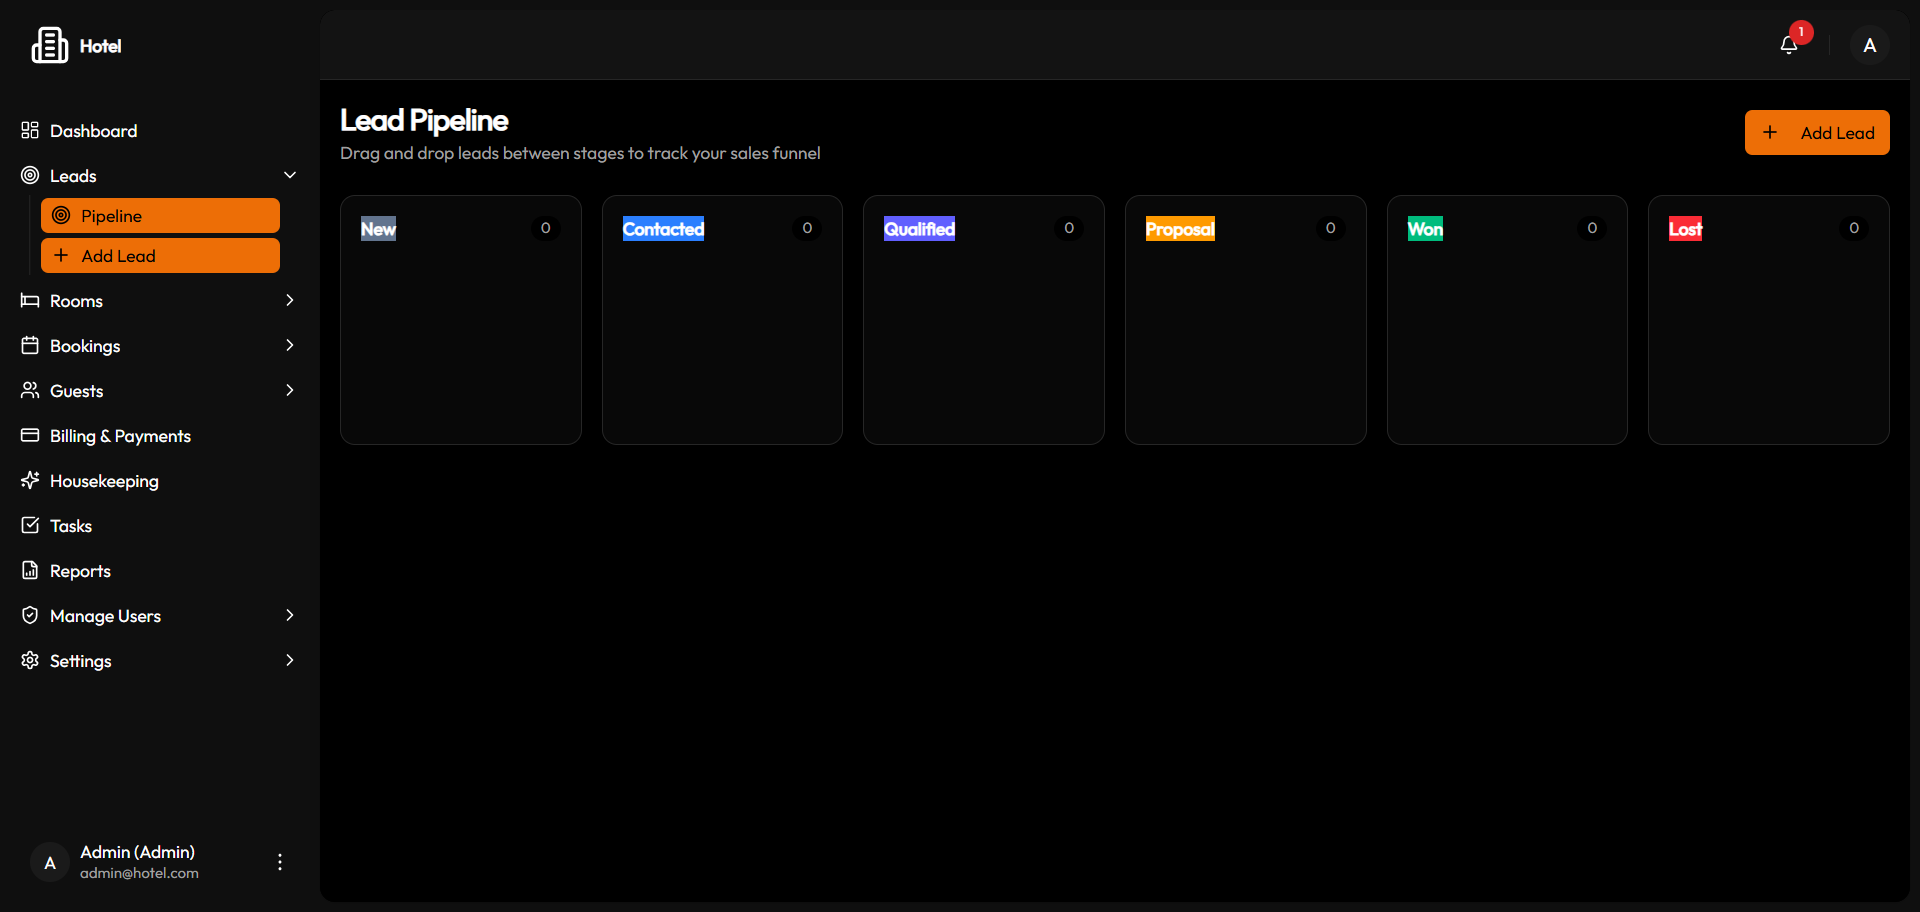This screenshot has height=912, width=1920.
Task: Click the notification bell icon
Action: click(1789, 45)
